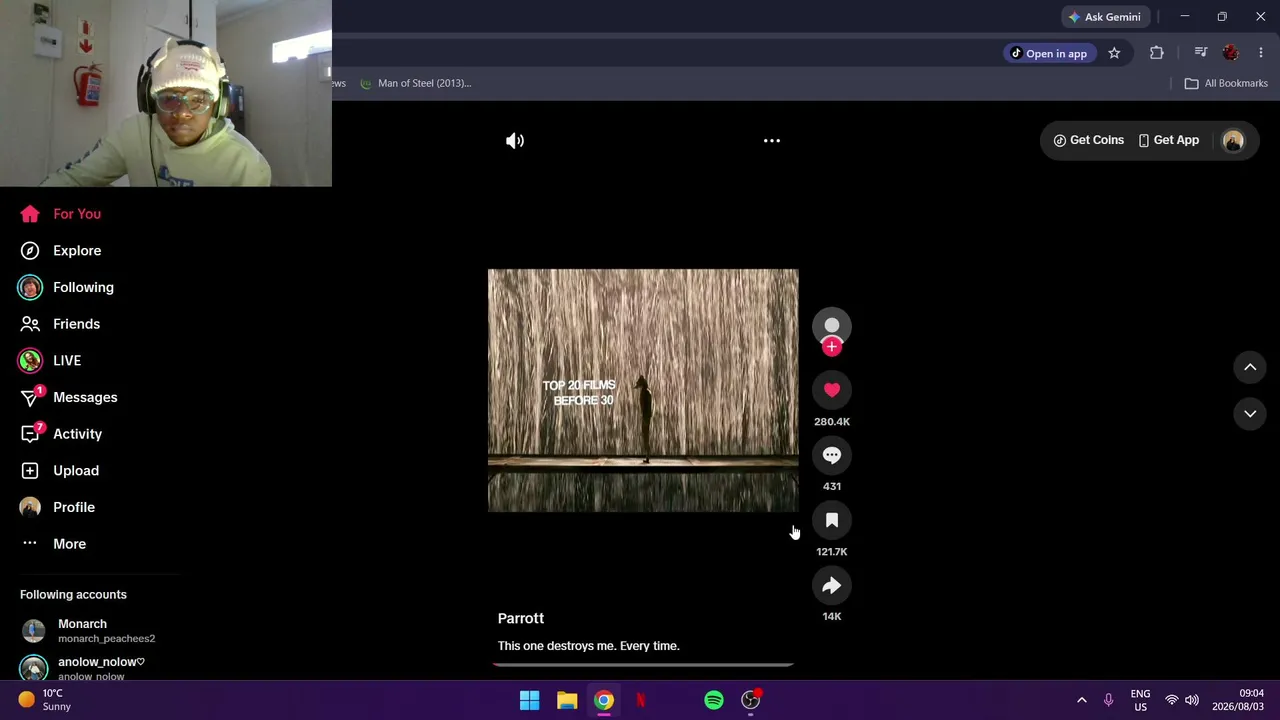This screenshot has height=720, width=1280.
Task: Click the microphone icon in the system tray
Action: (1108, 700)
